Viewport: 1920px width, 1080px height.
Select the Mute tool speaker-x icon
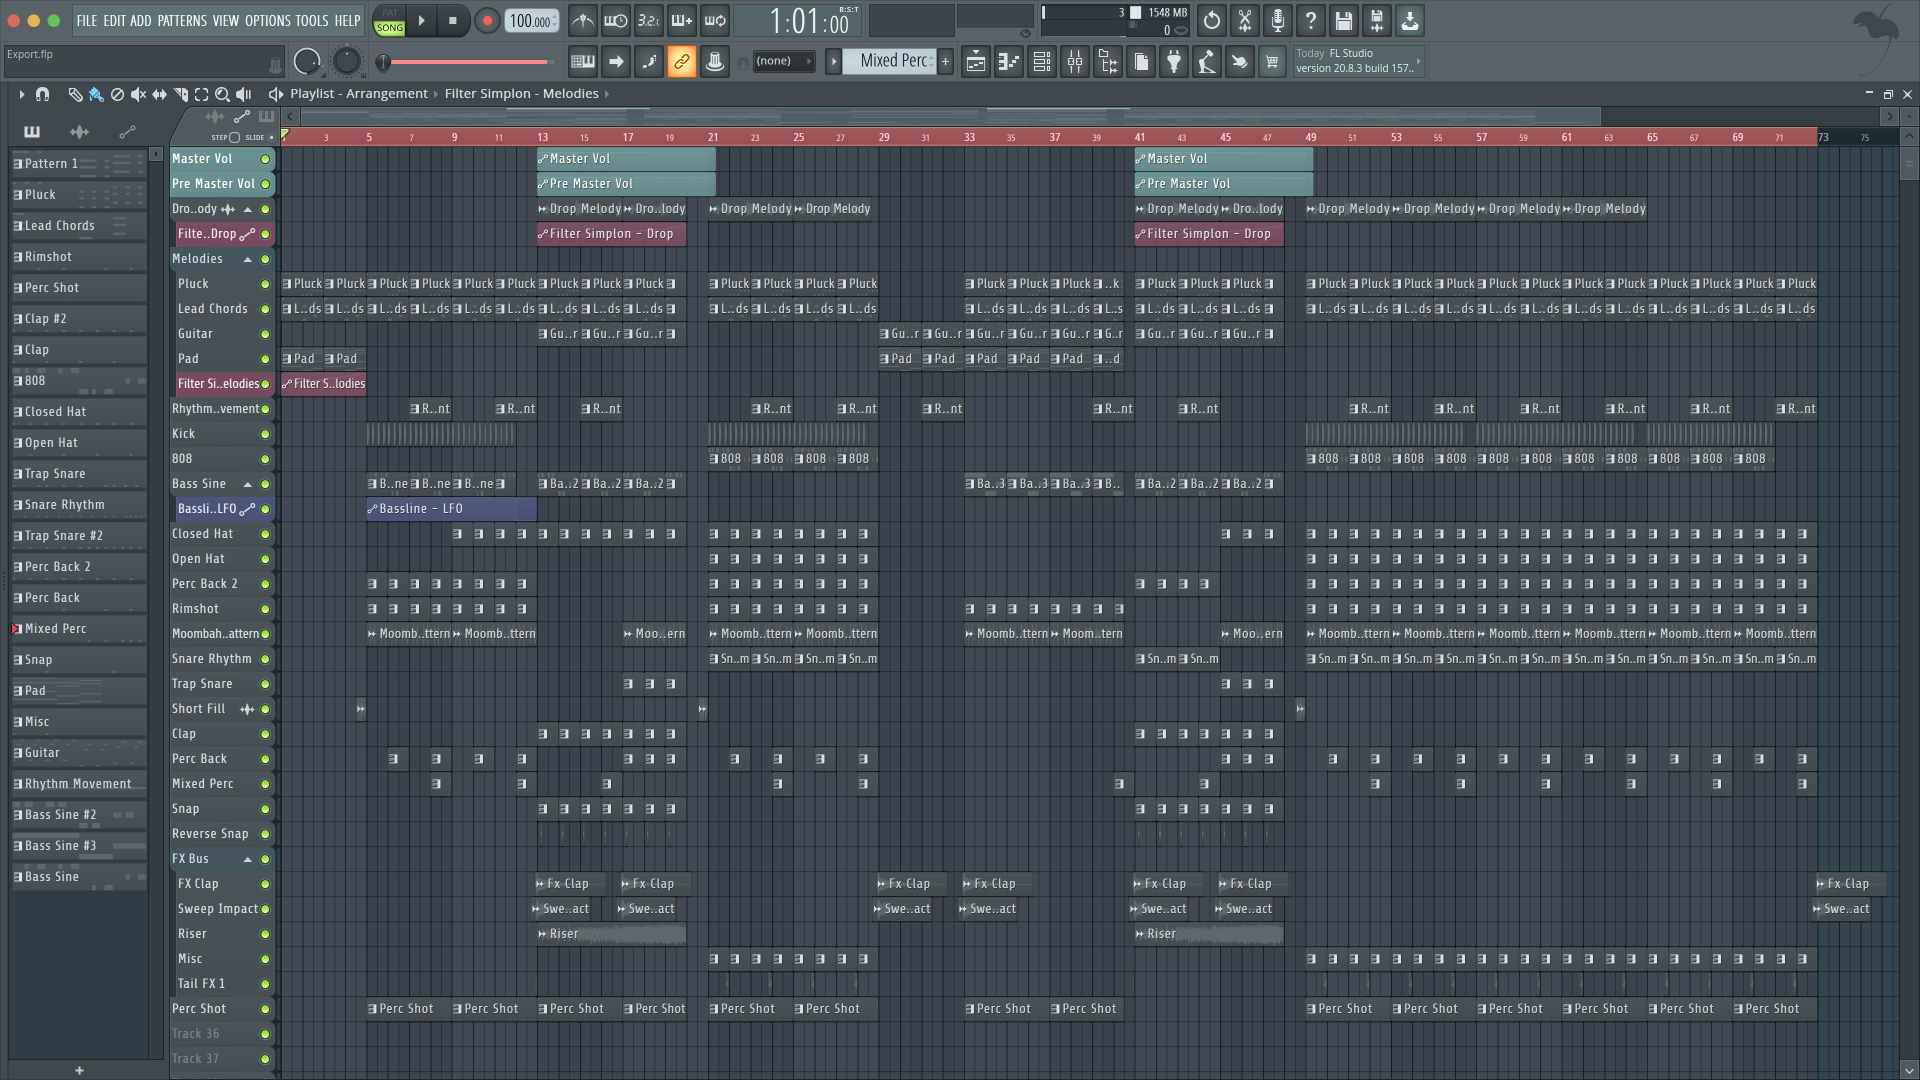[x=138, y=94]
